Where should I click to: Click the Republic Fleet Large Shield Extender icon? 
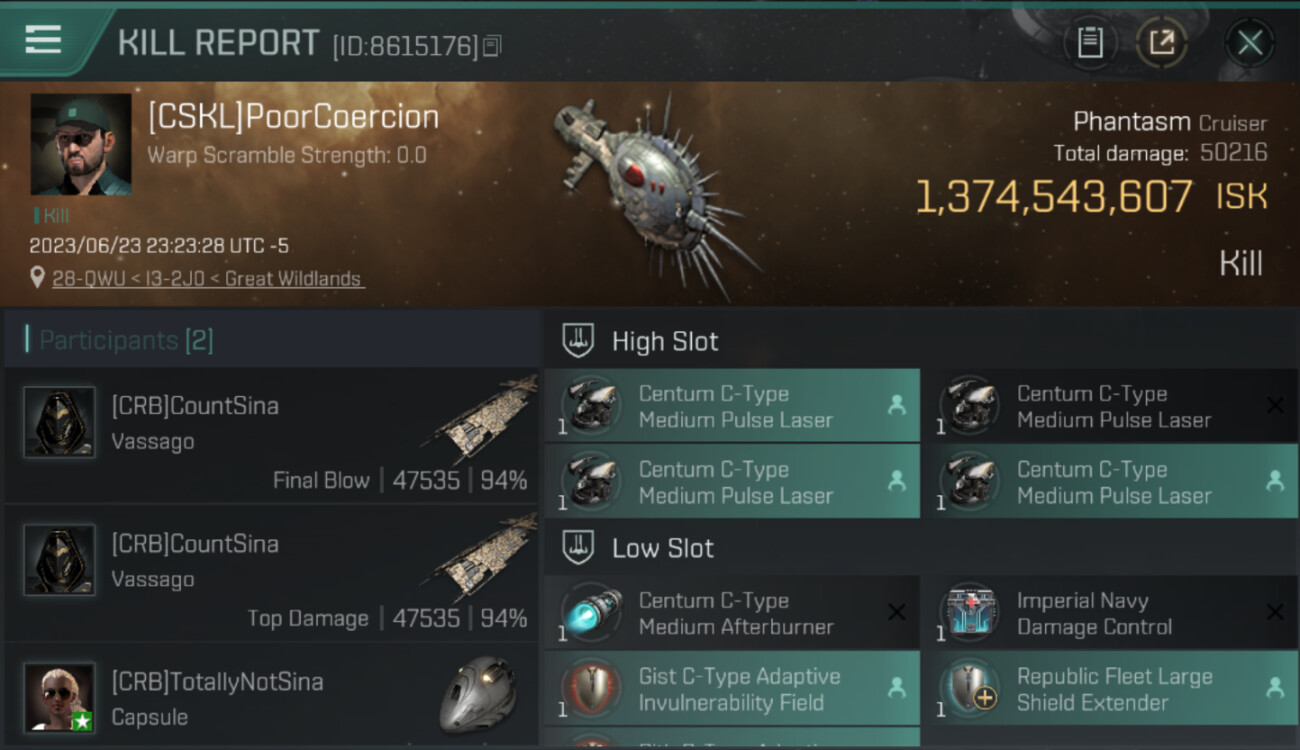969,689
